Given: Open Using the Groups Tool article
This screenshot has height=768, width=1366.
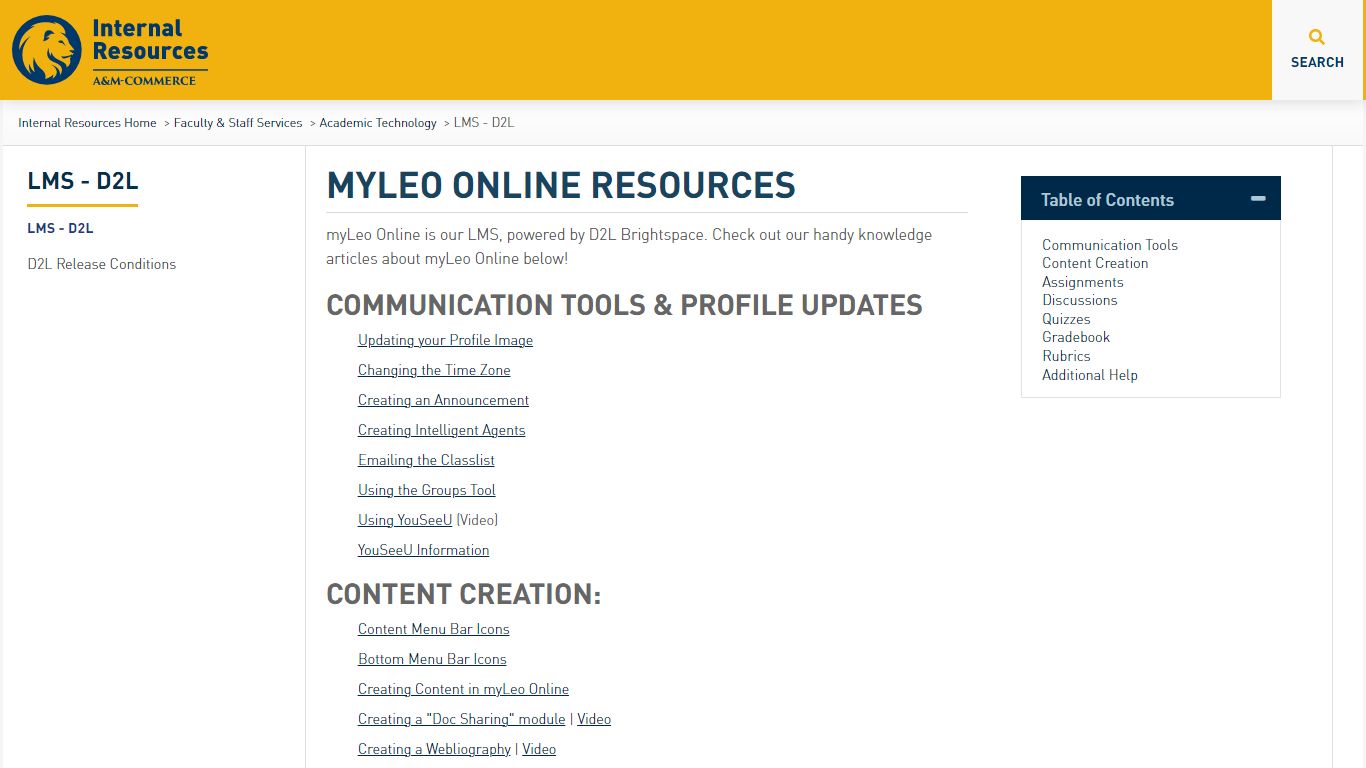Looking at the screenshot, I should click(427, 490).
